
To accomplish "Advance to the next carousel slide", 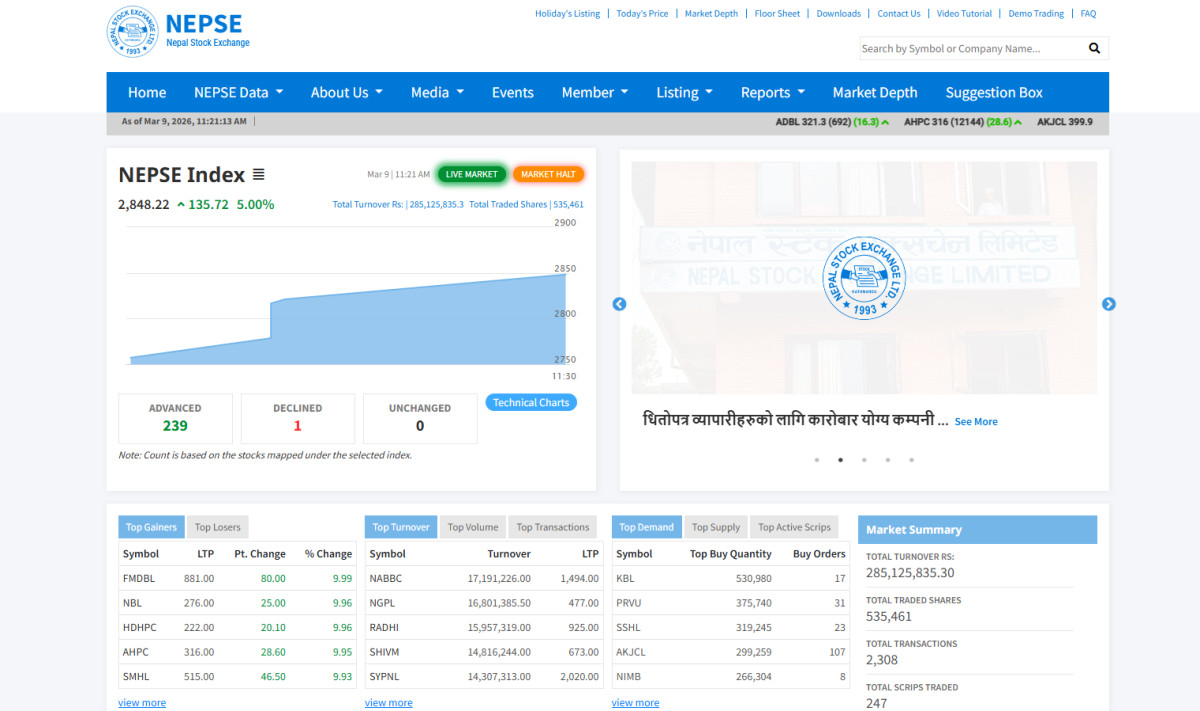I will tap(1108, 304).
